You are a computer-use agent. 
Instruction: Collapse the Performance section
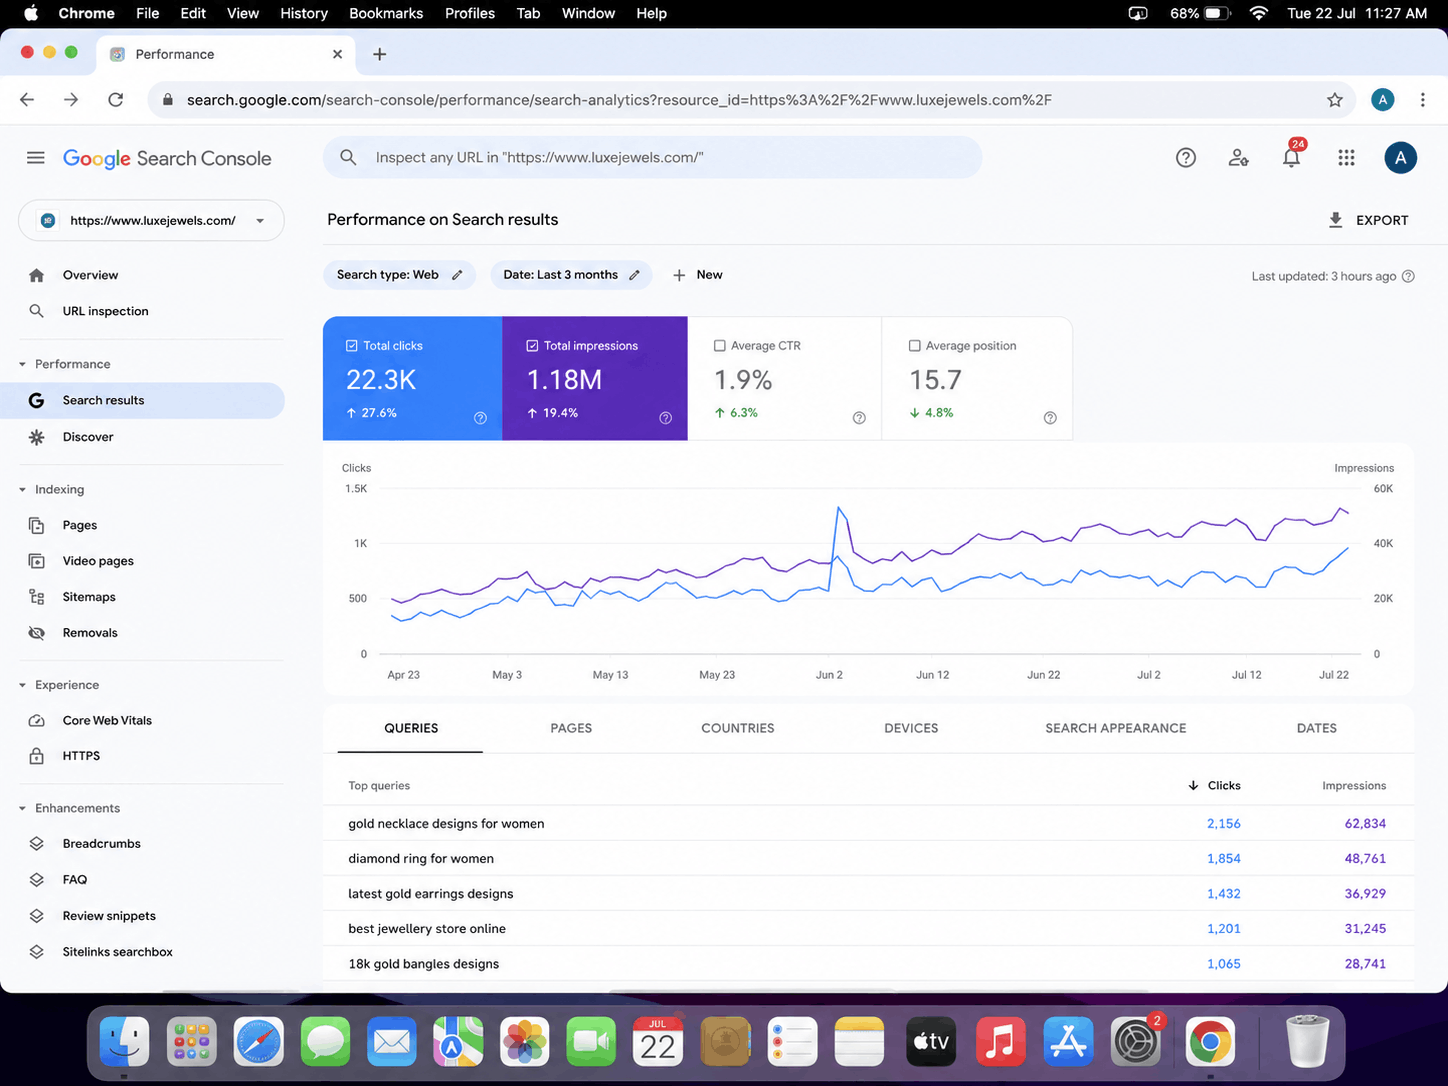[x=23, y=364]
